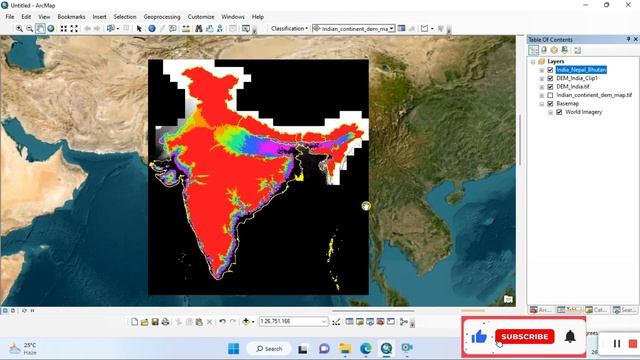Open the Geoprocessing menu
Screen dimensions: 640x360
pyautogui.click(x=162, y=17)
